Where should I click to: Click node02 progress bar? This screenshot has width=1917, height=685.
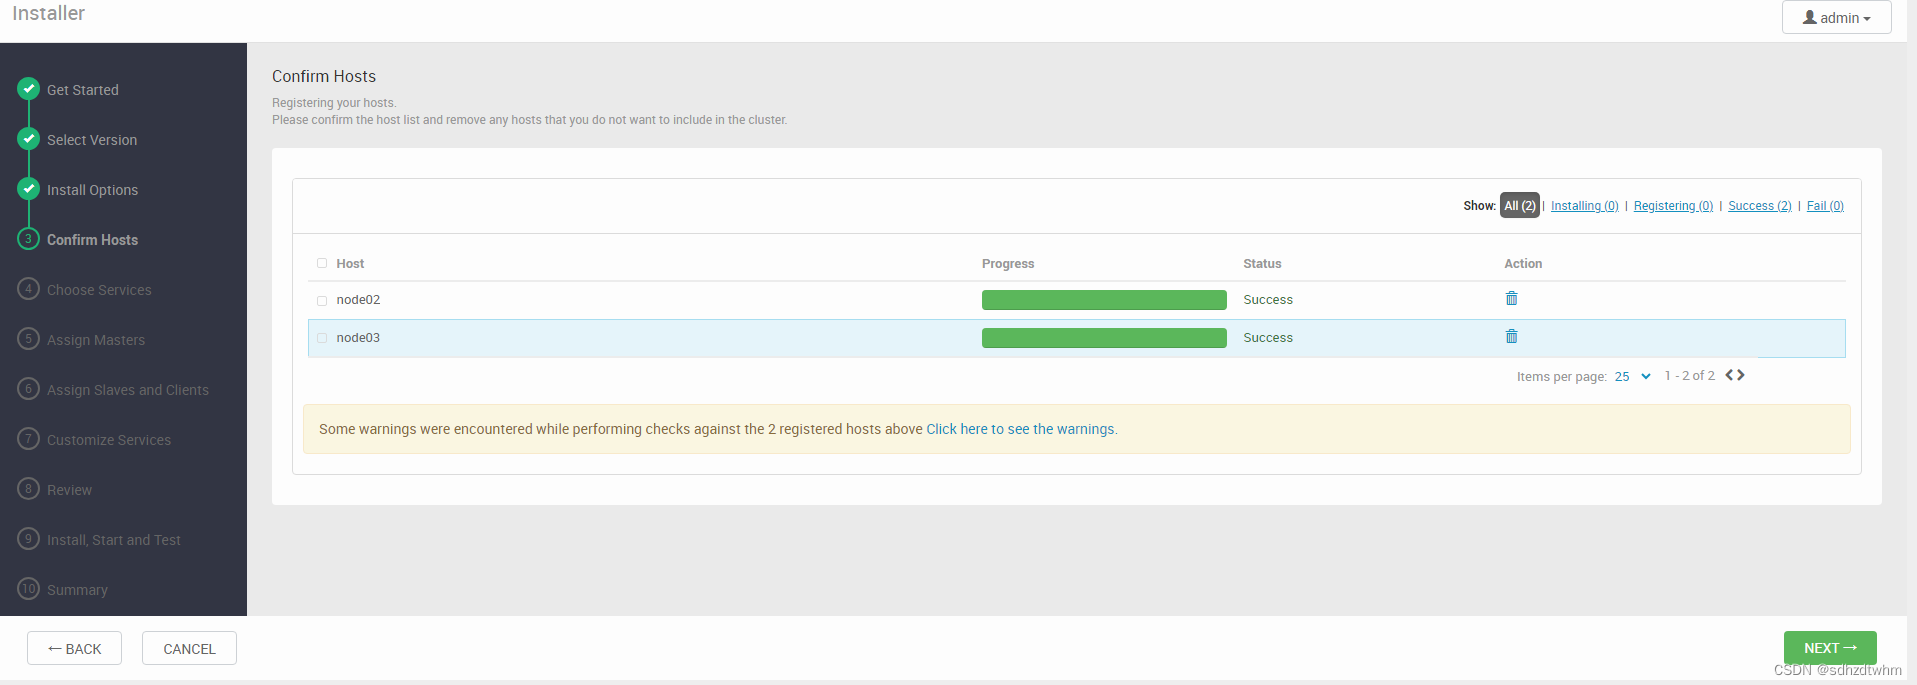[x=1104, y=300]
